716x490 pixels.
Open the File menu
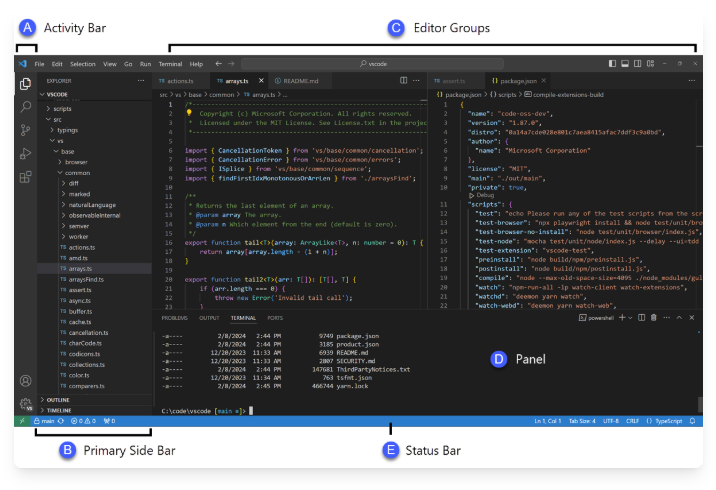click(39, 64)
